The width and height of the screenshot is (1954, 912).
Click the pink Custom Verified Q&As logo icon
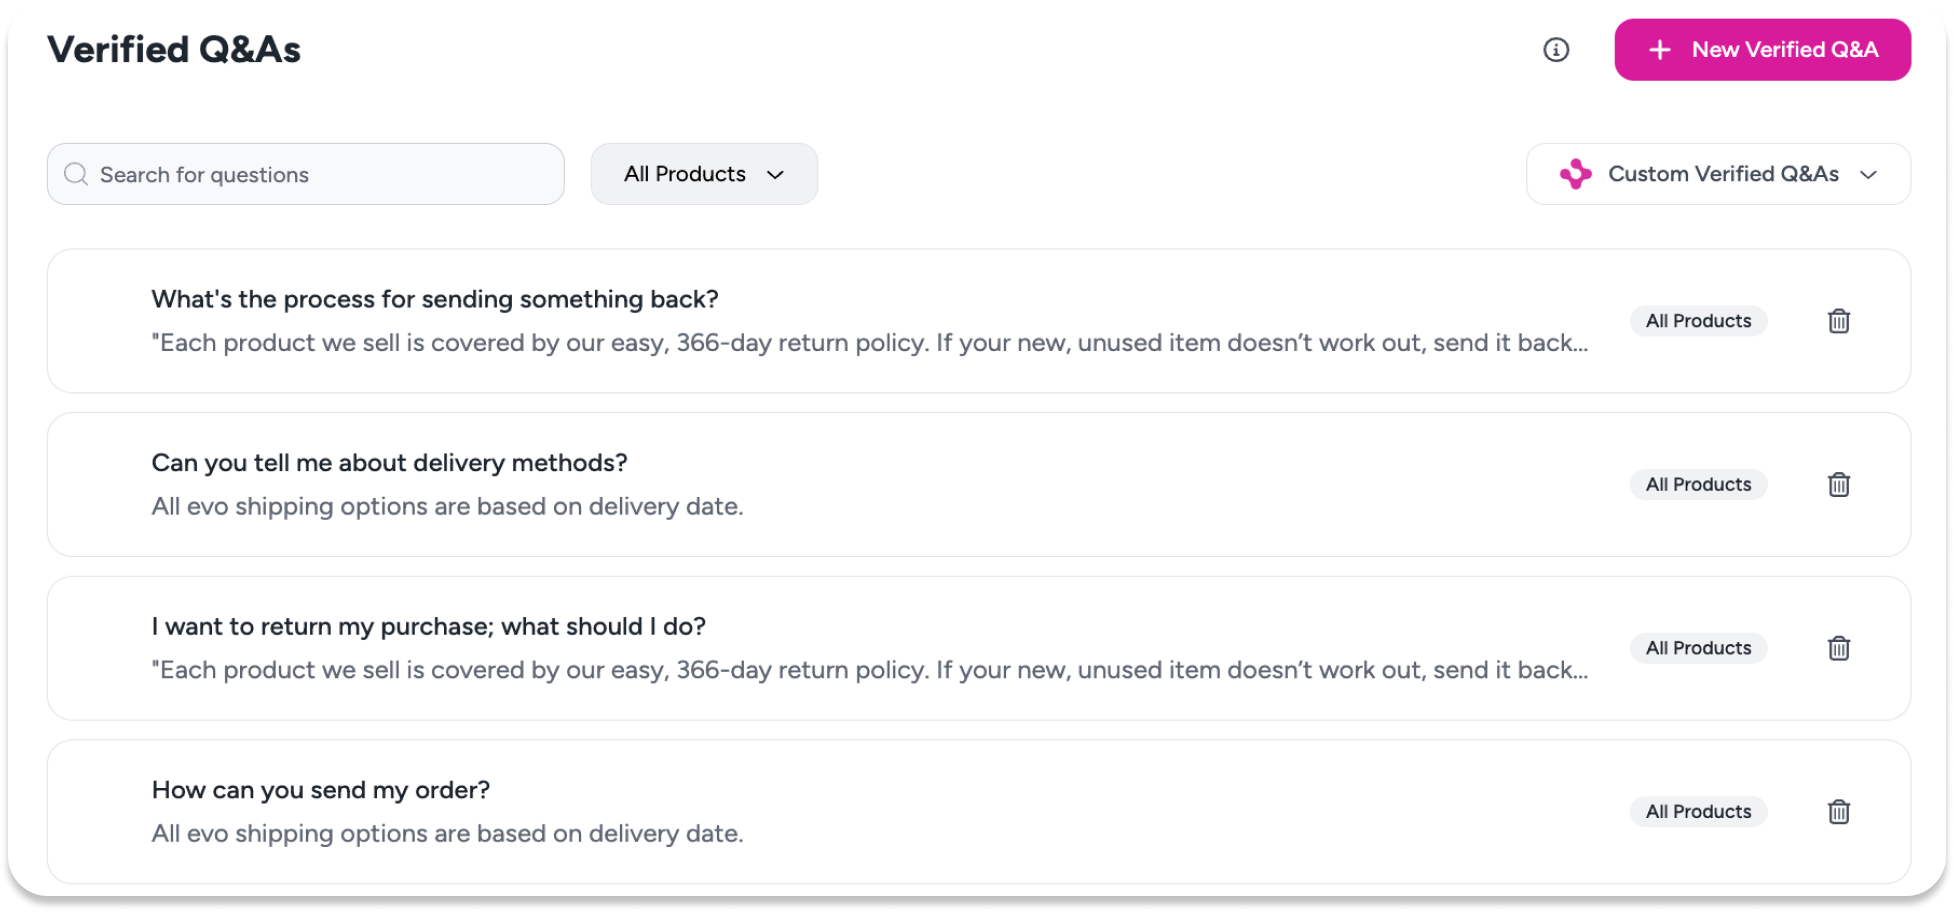(1575, 175)
